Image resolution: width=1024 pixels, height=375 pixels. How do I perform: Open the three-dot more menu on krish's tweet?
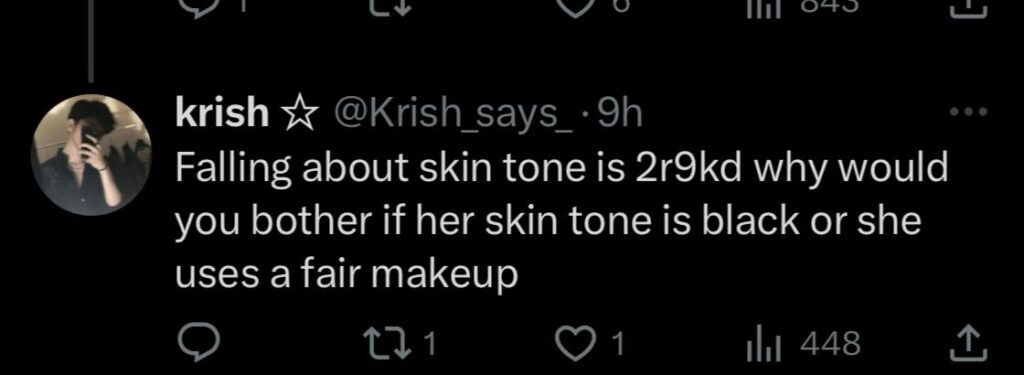pyautogui.click(x=970, y=112)
